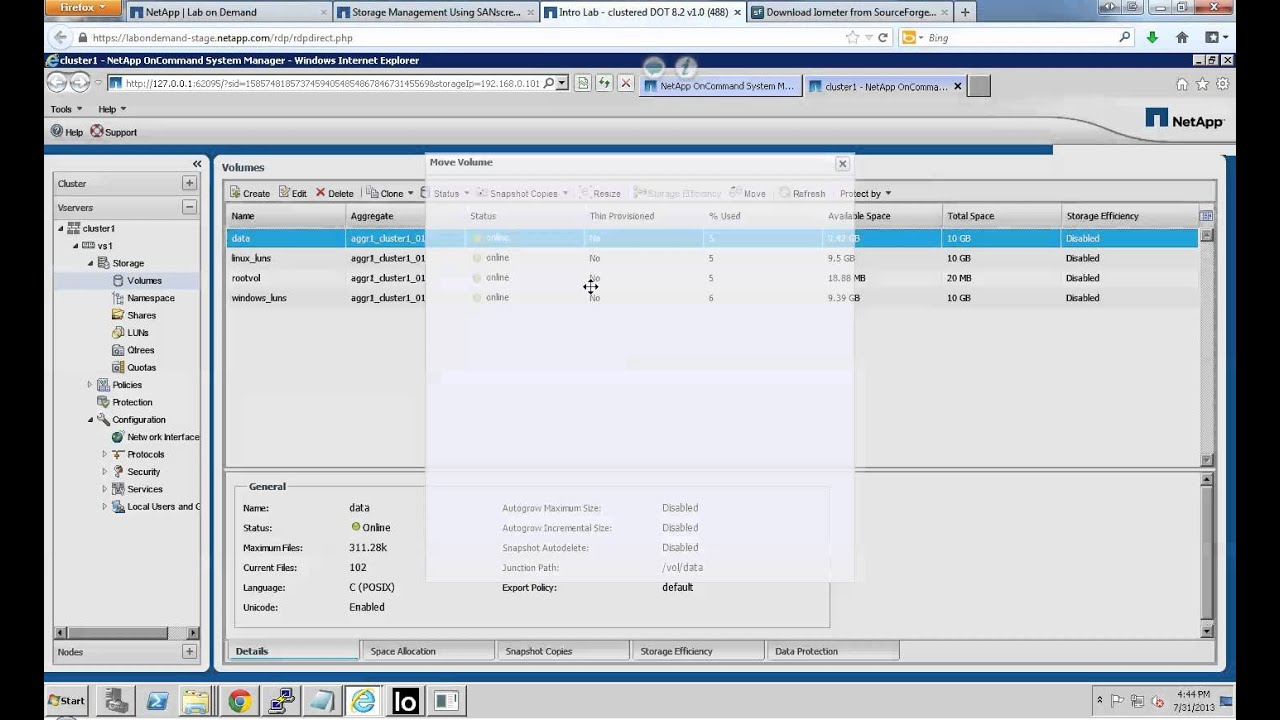Open the Clone toolbar dropdown

tap(390, 193)
